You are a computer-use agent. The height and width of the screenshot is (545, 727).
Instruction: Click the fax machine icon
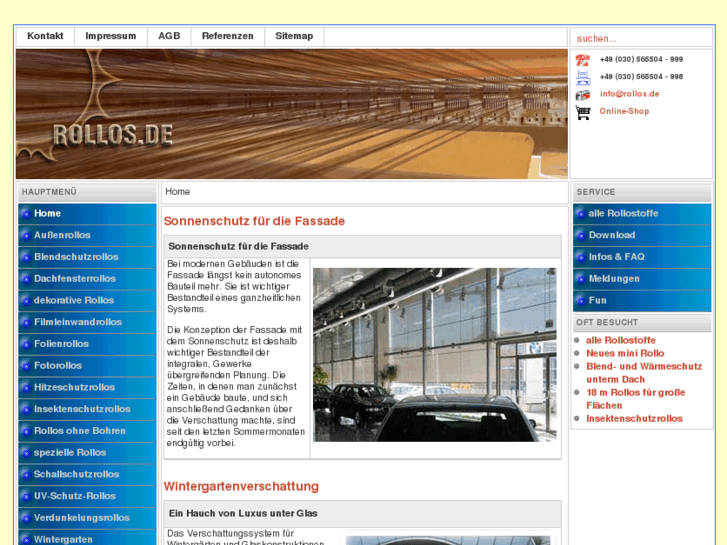tap(583, 77)
